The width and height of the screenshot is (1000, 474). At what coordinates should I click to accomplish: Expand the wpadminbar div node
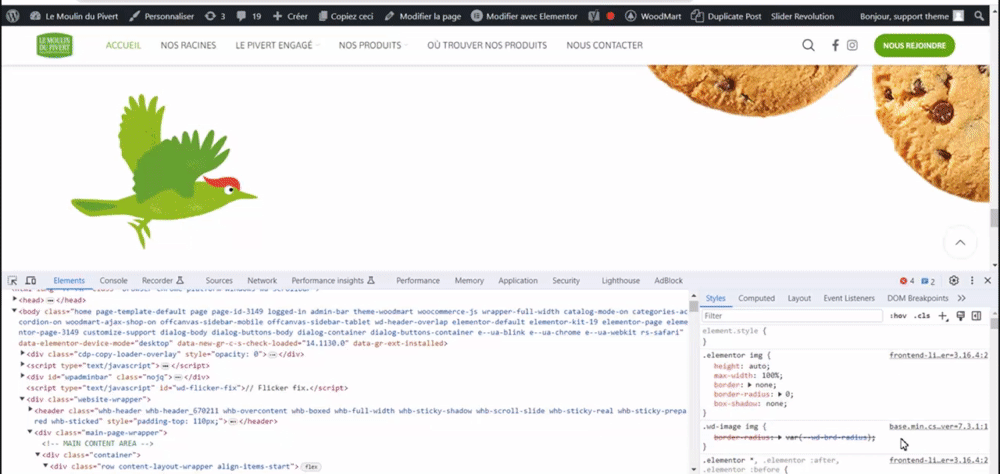(x=23, y=377)
